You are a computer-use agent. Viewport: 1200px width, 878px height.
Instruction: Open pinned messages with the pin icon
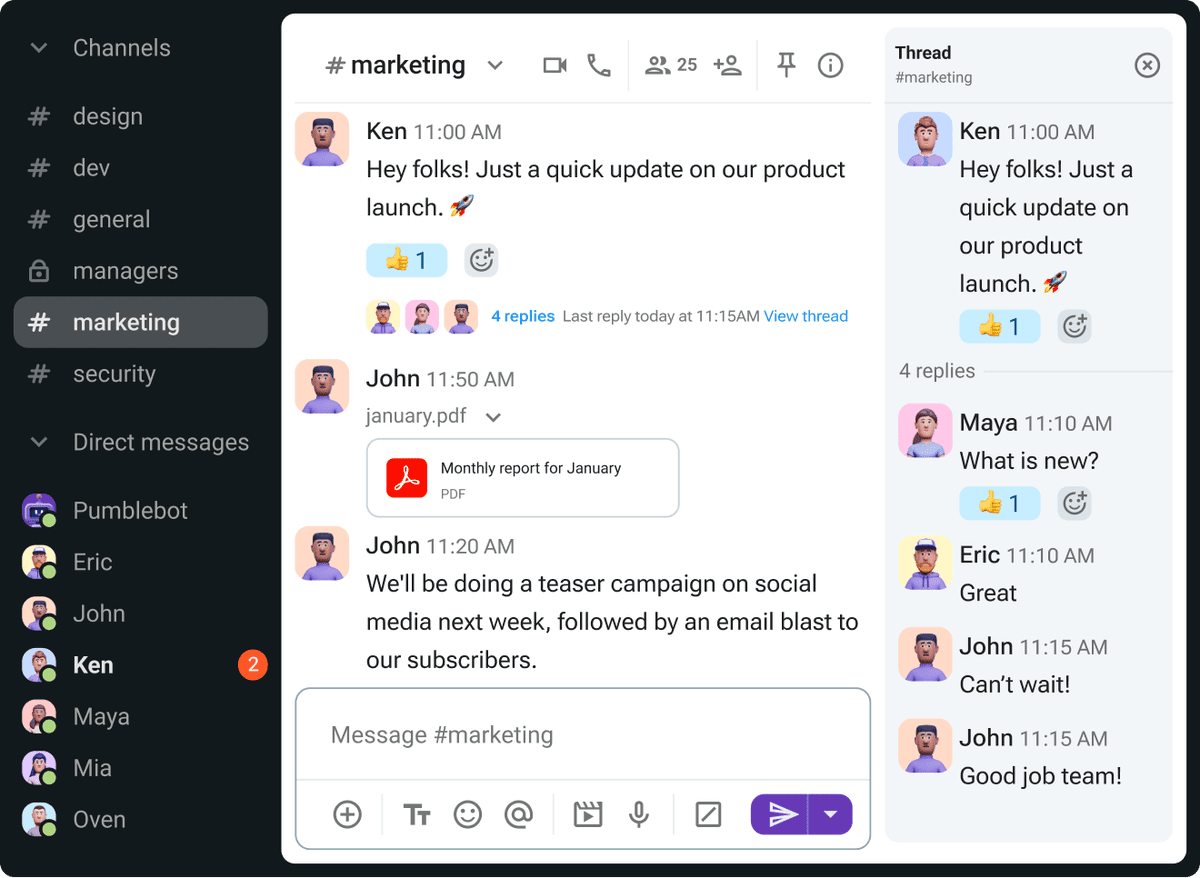[x=787, y=66]
